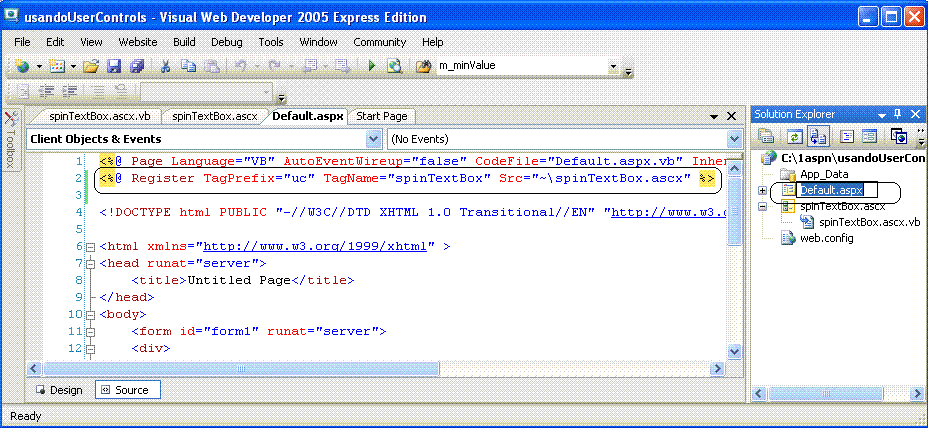Open the Add New Item dropdown arrow
This screenshot has height=428, width=928.
tap(73, 66)
